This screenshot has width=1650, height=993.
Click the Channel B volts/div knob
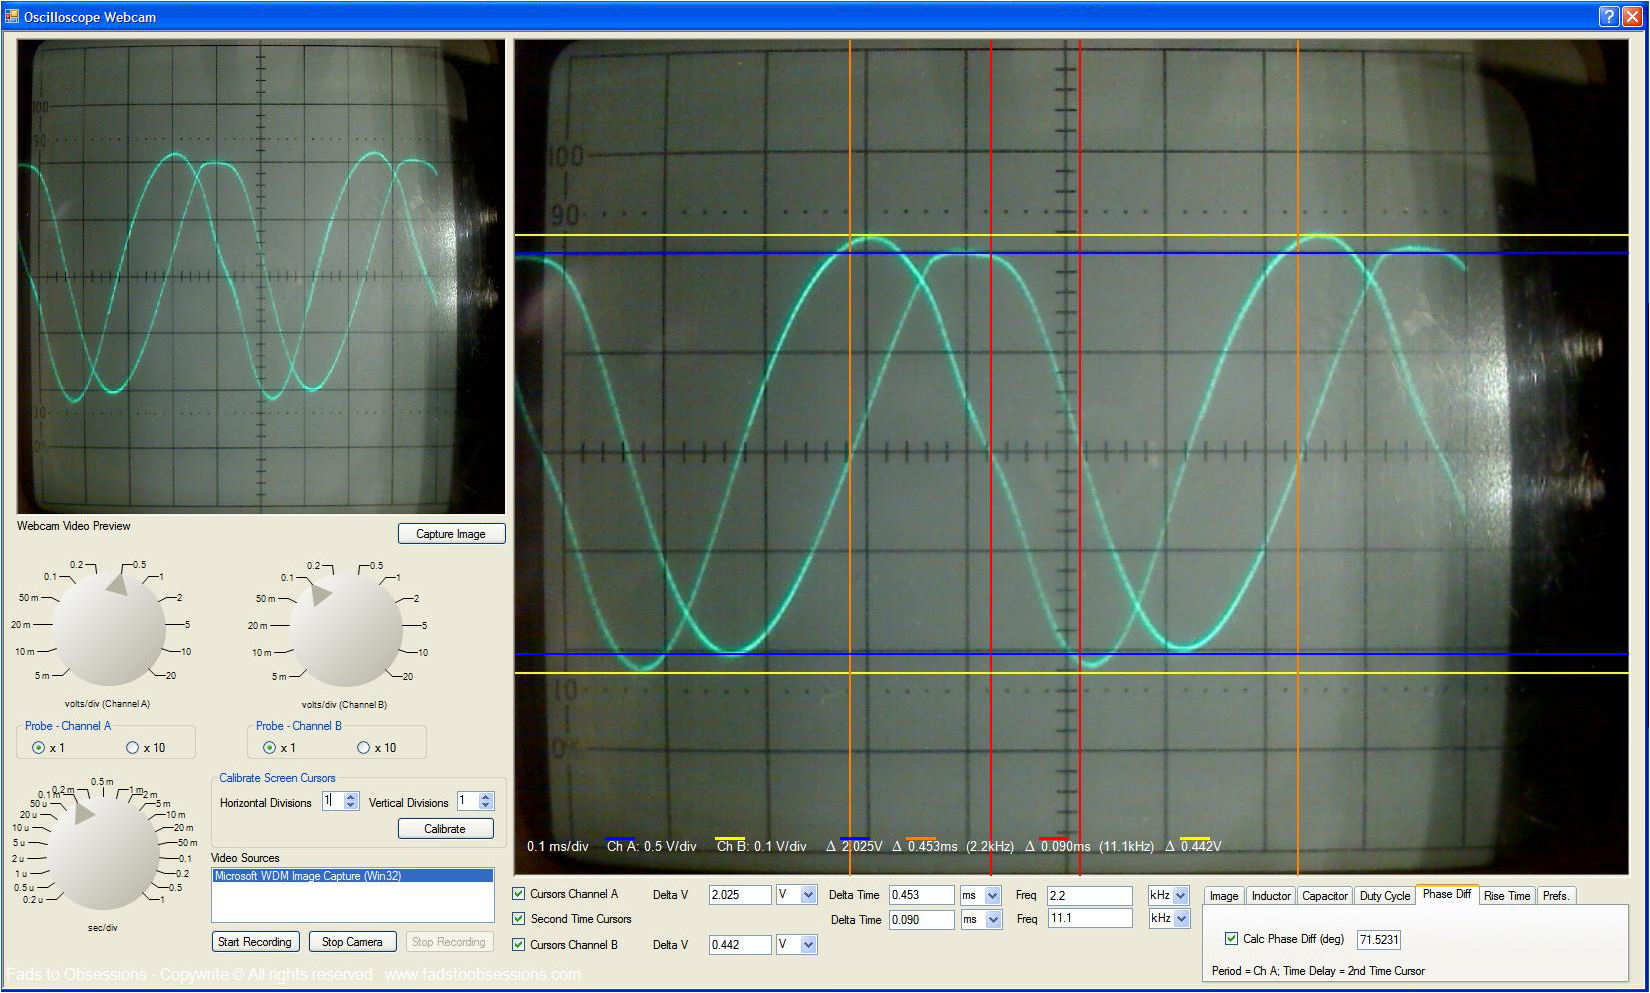(x=345, y=629)
